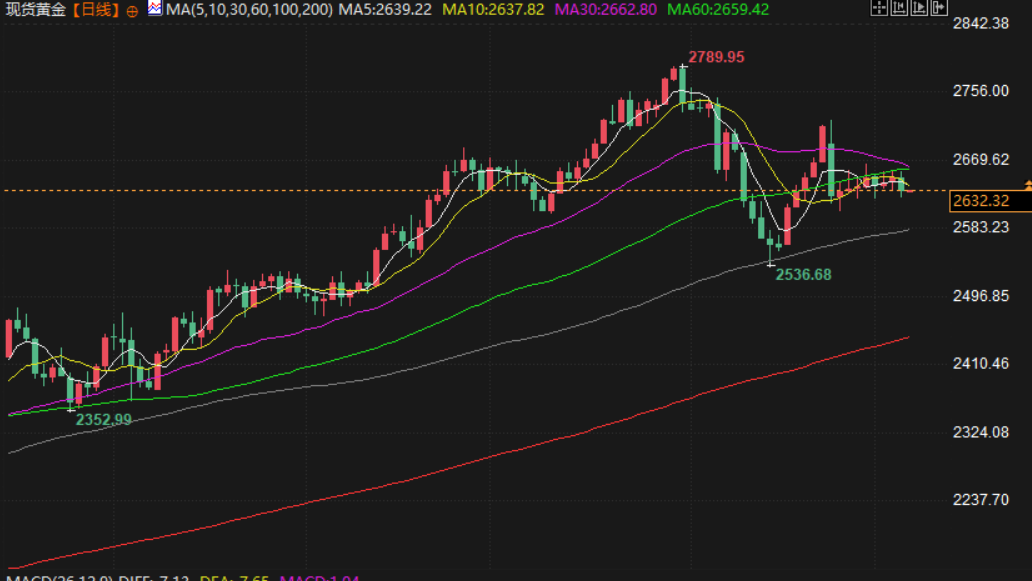Click the candlestick at the 2536.68 low
1032x581 pixels.
[770, 247]
